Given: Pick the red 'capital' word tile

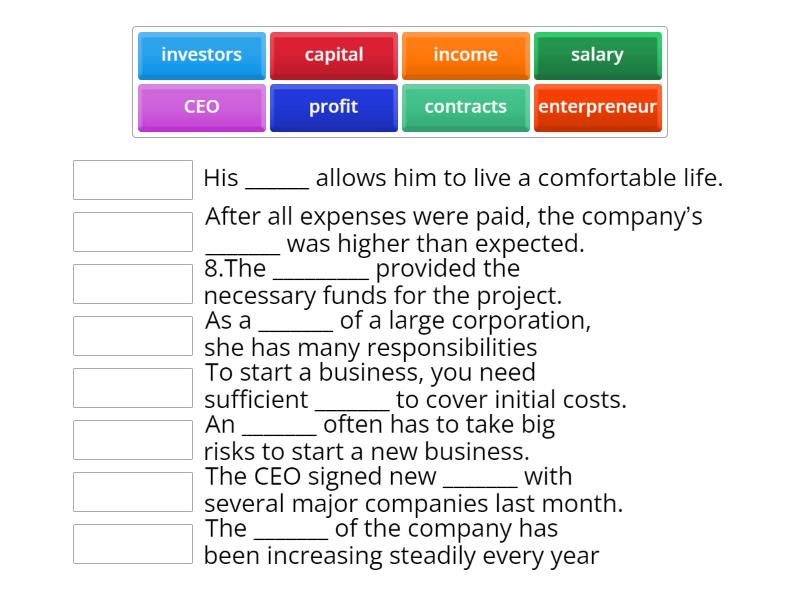Looking at the screenshot, I should pos(334,55).
